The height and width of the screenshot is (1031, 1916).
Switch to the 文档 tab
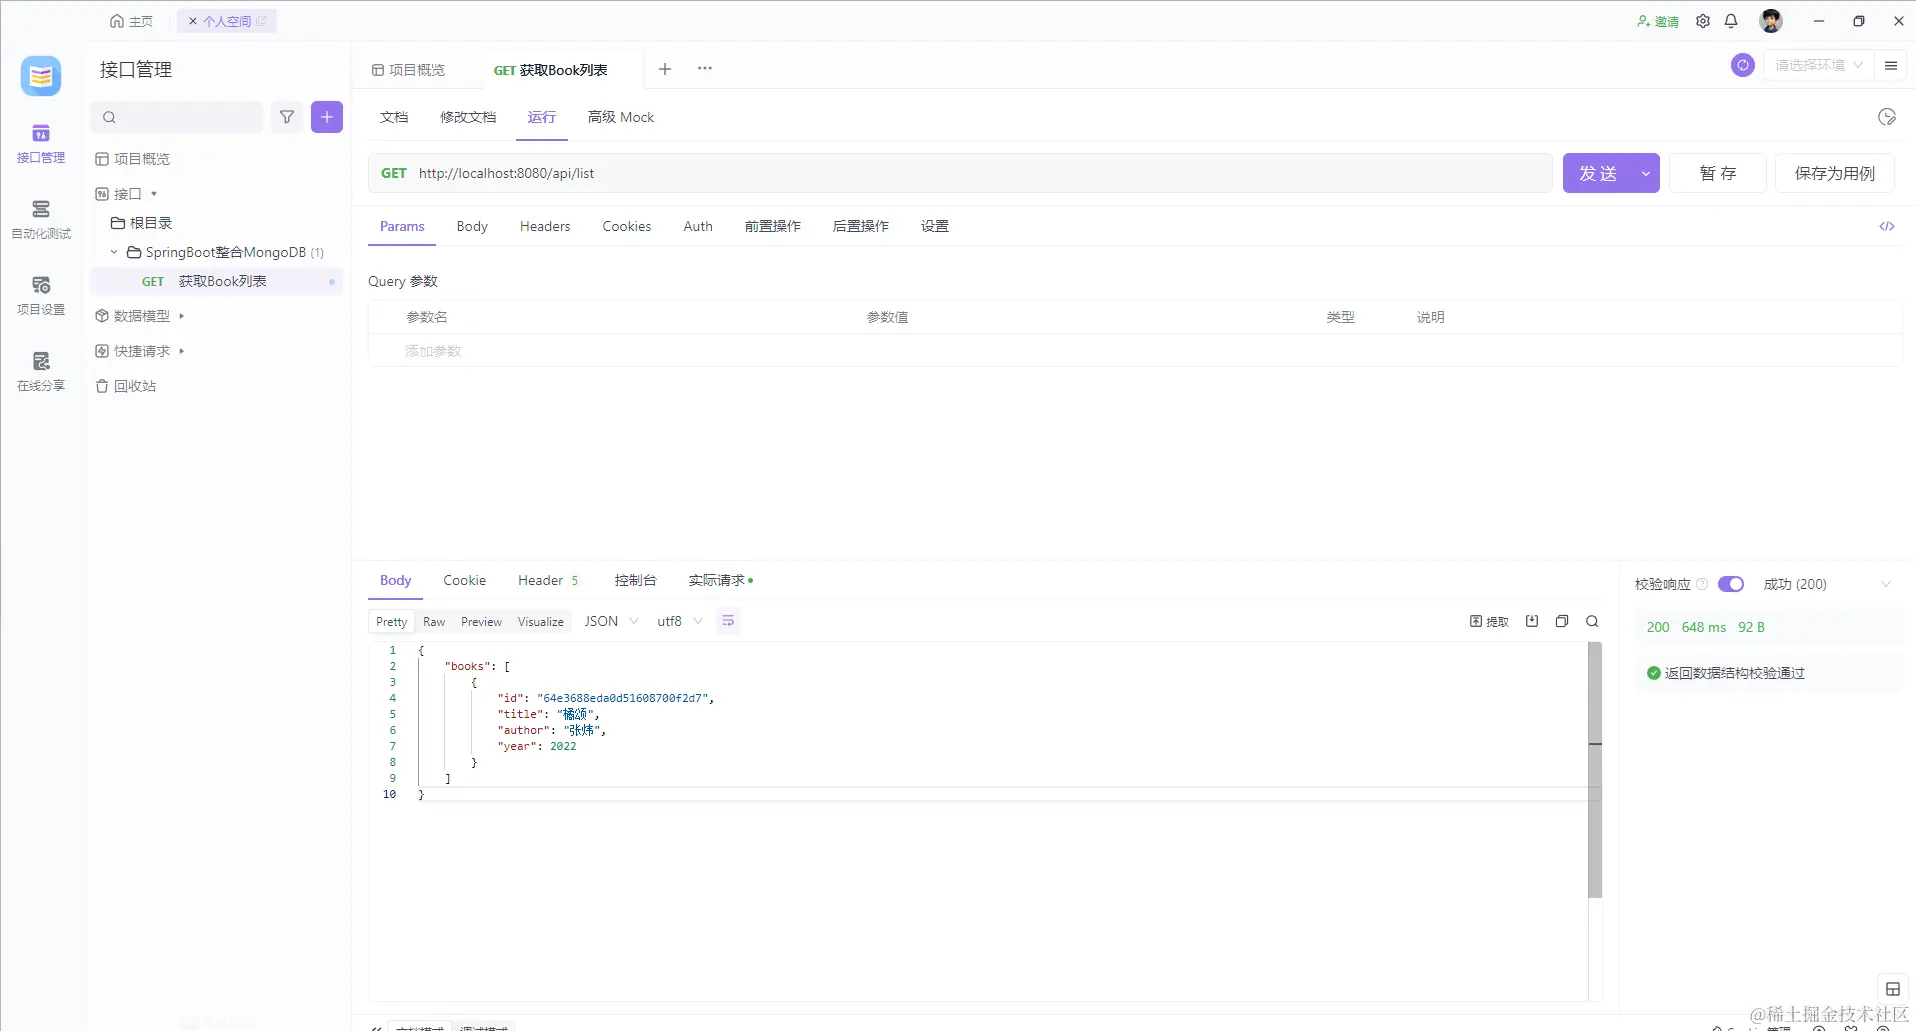[x=394, y=117]
